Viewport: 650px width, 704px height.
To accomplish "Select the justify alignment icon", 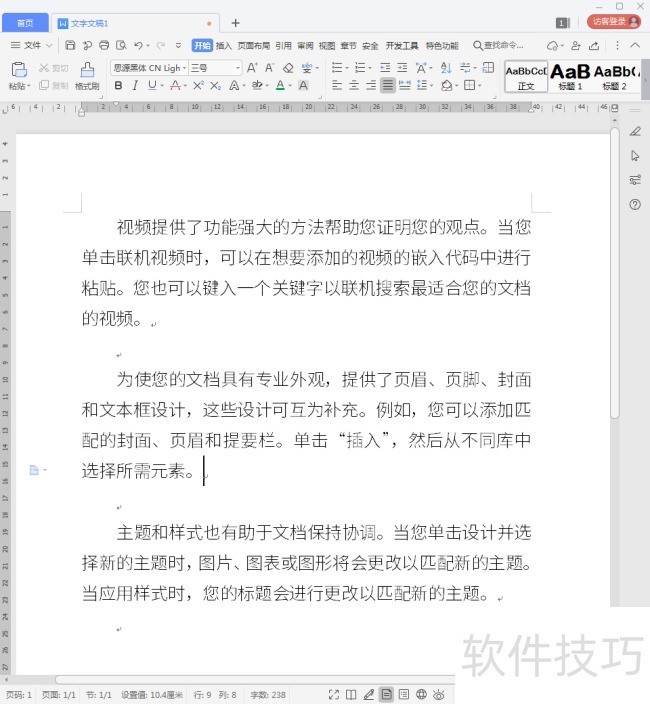I will click(388, 85).
